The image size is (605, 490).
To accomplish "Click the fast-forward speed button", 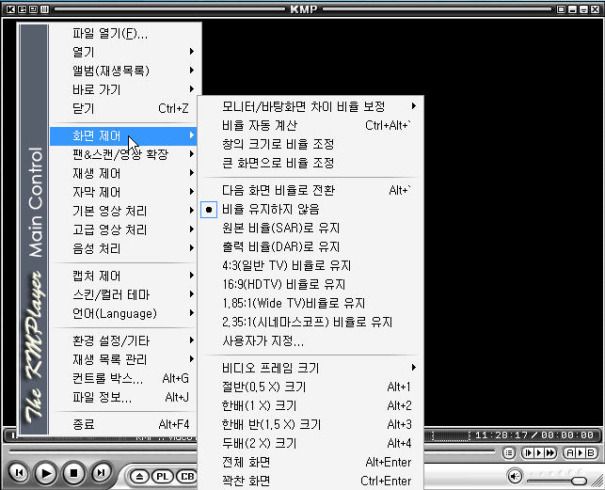I will [550, 453].
